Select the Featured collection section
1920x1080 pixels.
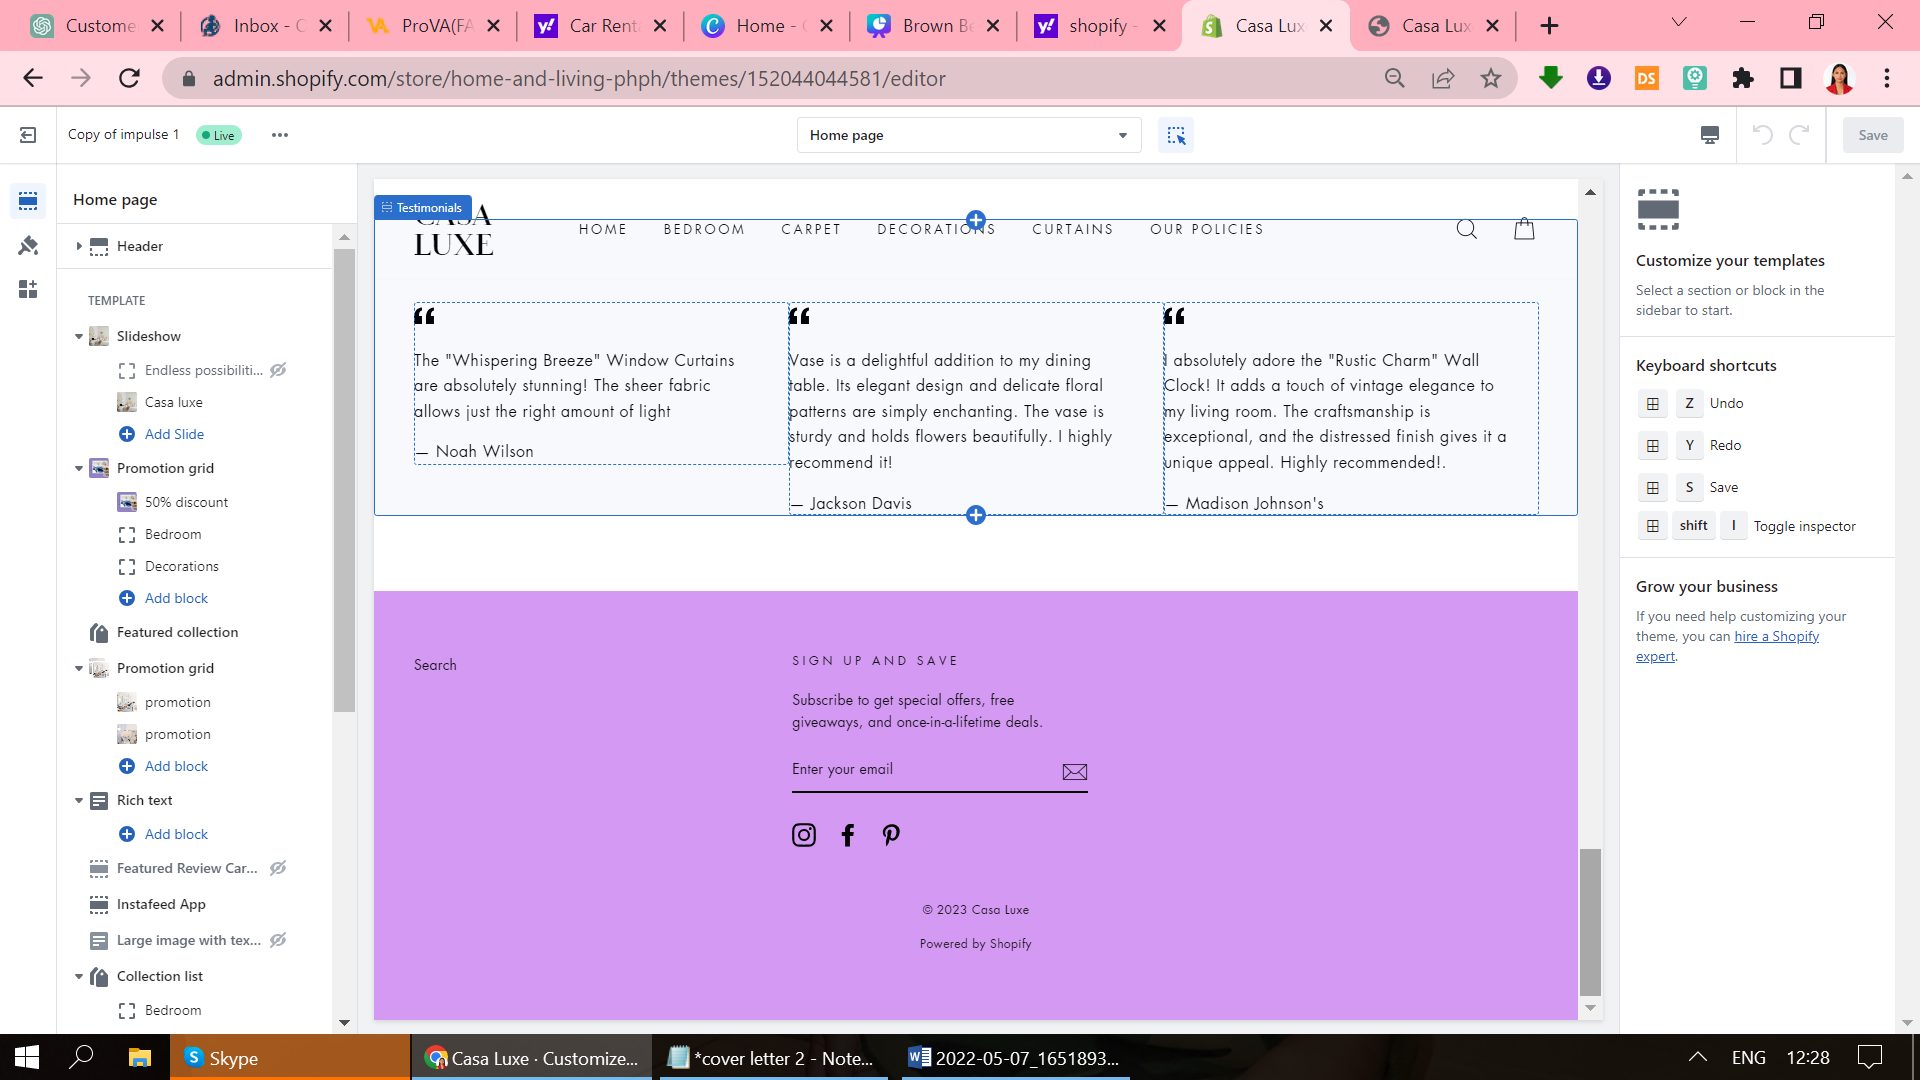[177, 632]
